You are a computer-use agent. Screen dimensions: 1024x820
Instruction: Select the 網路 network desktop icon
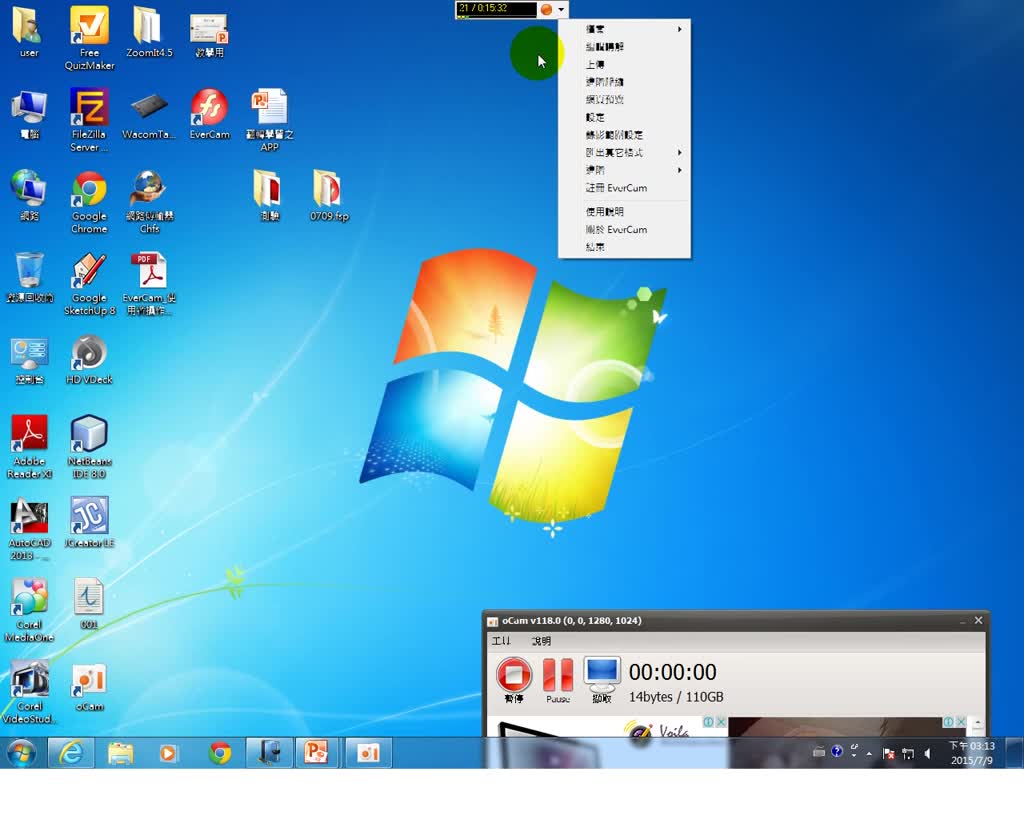[29, 196]
